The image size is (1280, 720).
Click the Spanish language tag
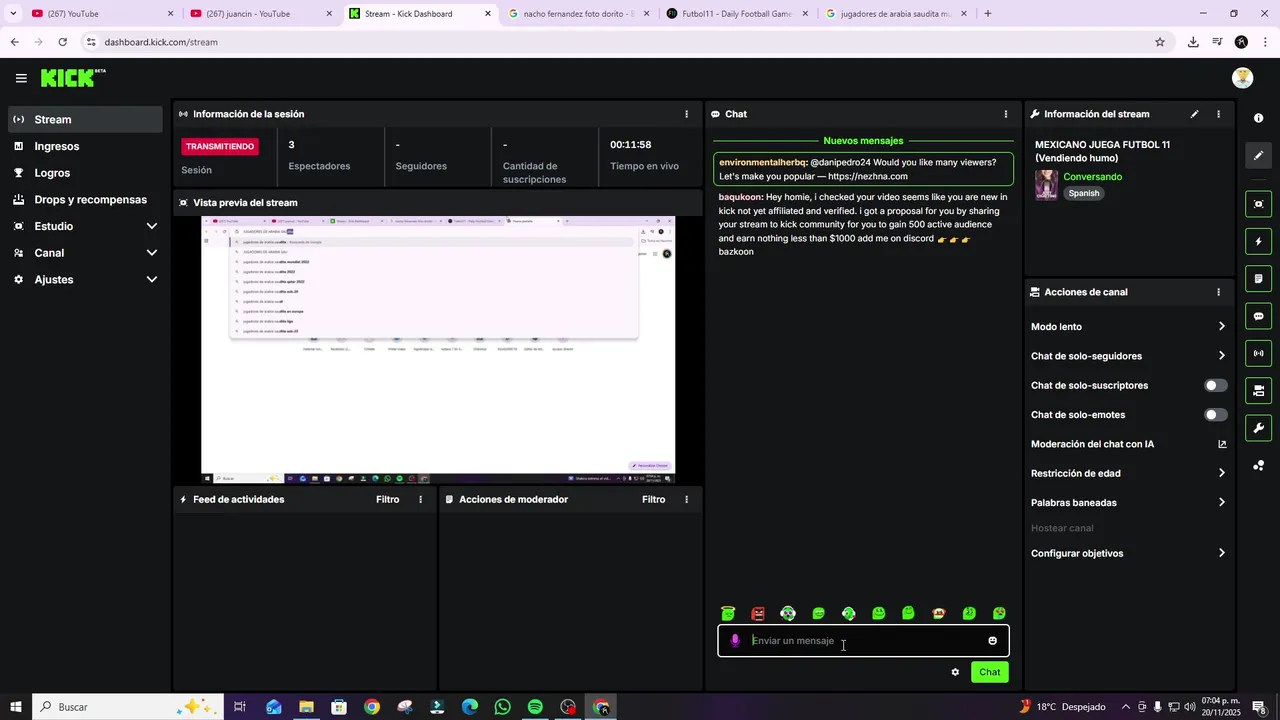pos(1083,193)
